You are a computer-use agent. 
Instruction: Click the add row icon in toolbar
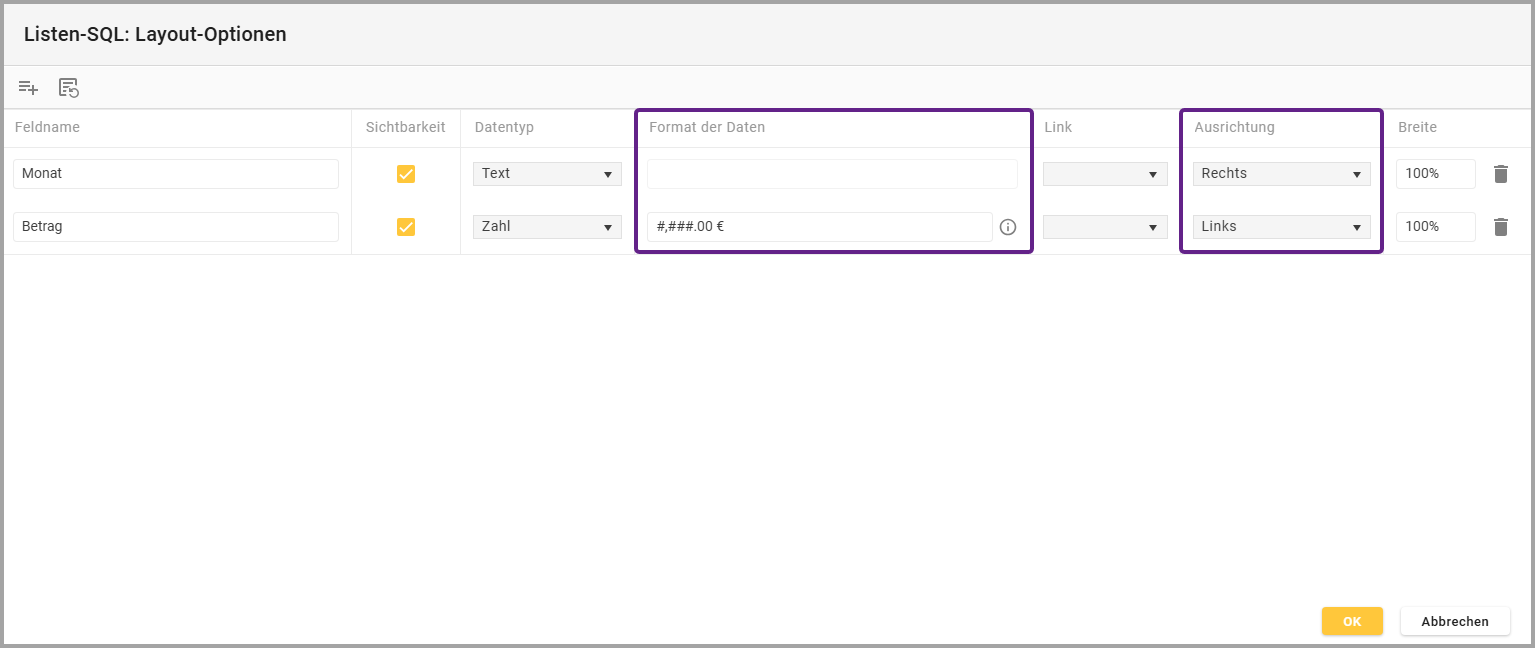tap(28, 88)
